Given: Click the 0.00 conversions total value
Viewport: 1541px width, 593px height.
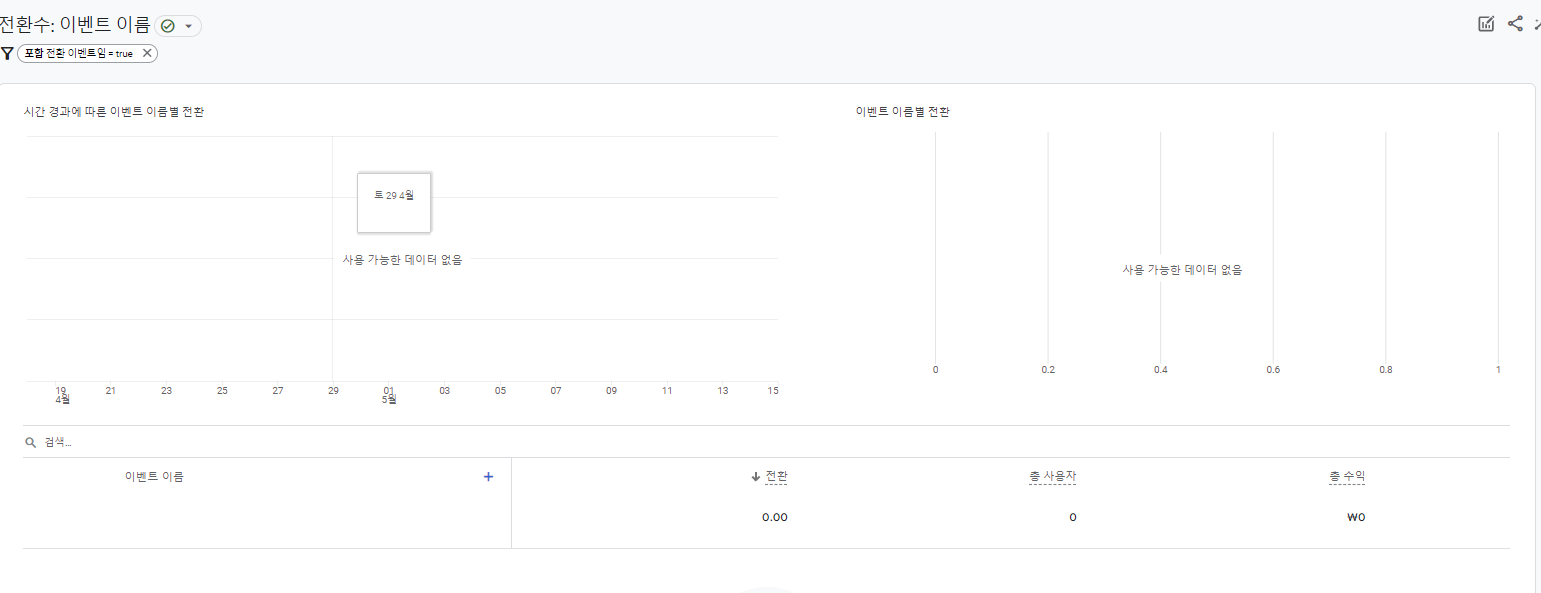Looking at the screenshot, I should 774,518.
